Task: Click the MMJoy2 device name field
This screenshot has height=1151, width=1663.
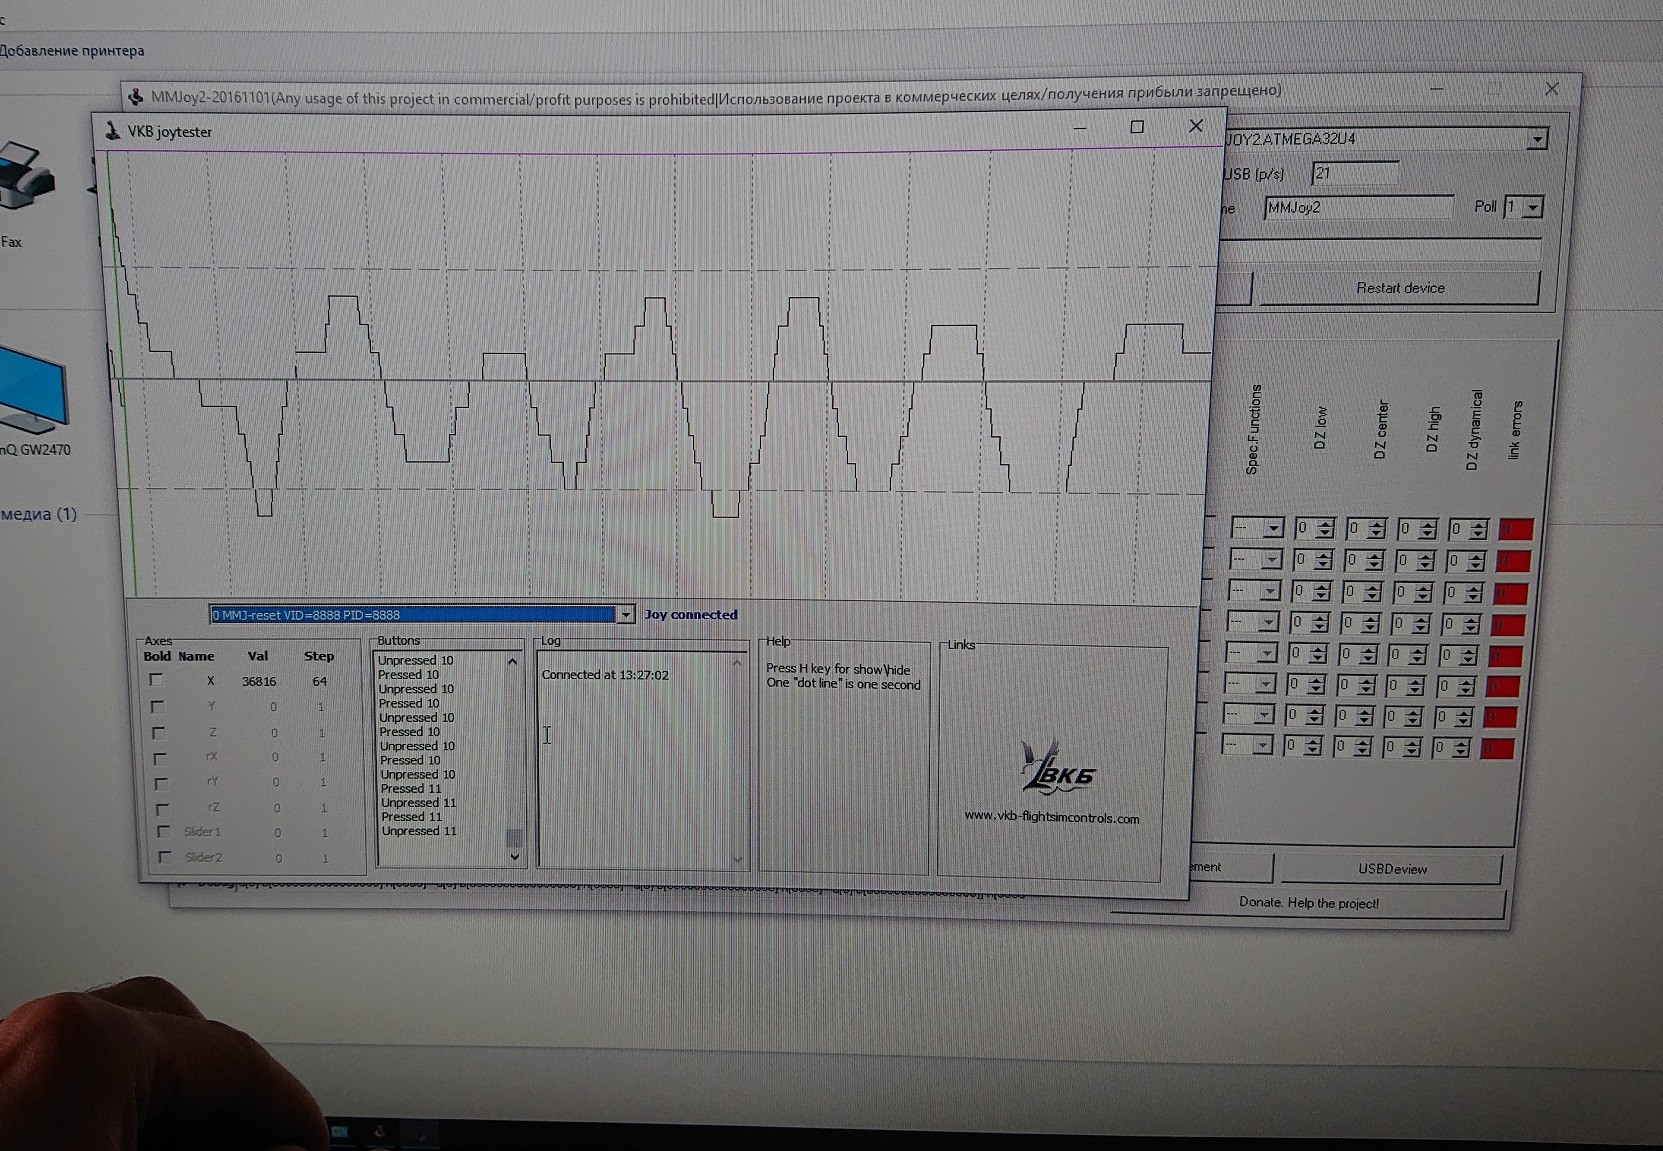Action: tap(1357, 208)
